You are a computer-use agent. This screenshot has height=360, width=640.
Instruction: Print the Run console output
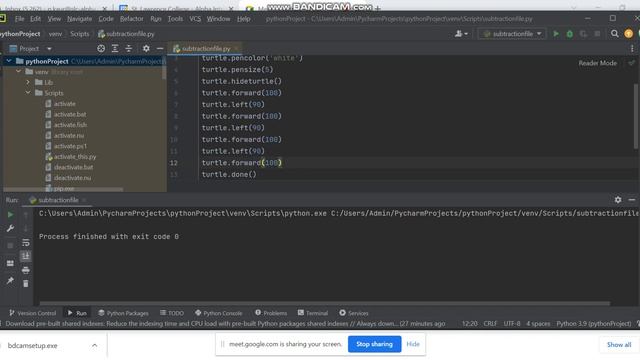(25, 270)
